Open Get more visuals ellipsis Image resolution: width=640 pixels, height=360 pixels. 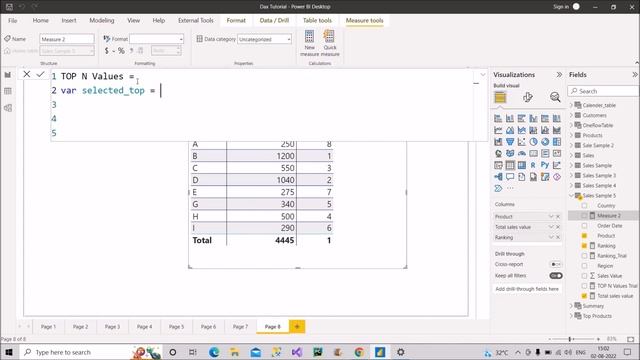click(x=510, y=189)
